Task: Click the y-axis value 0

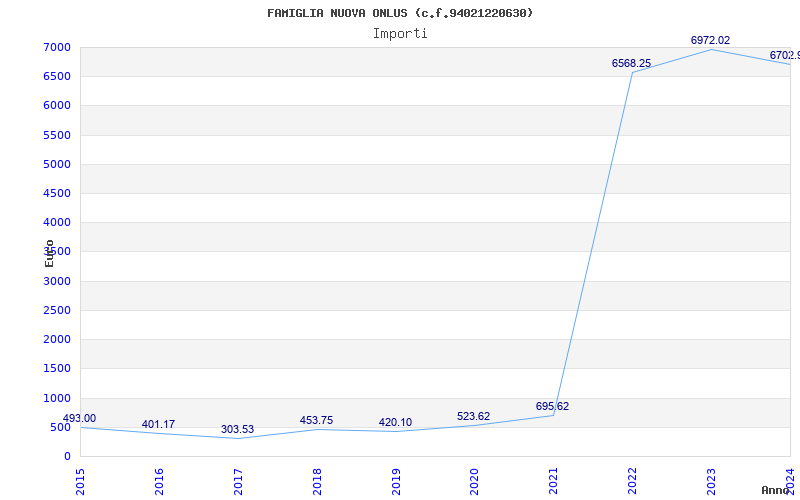Action: [67, 456]
